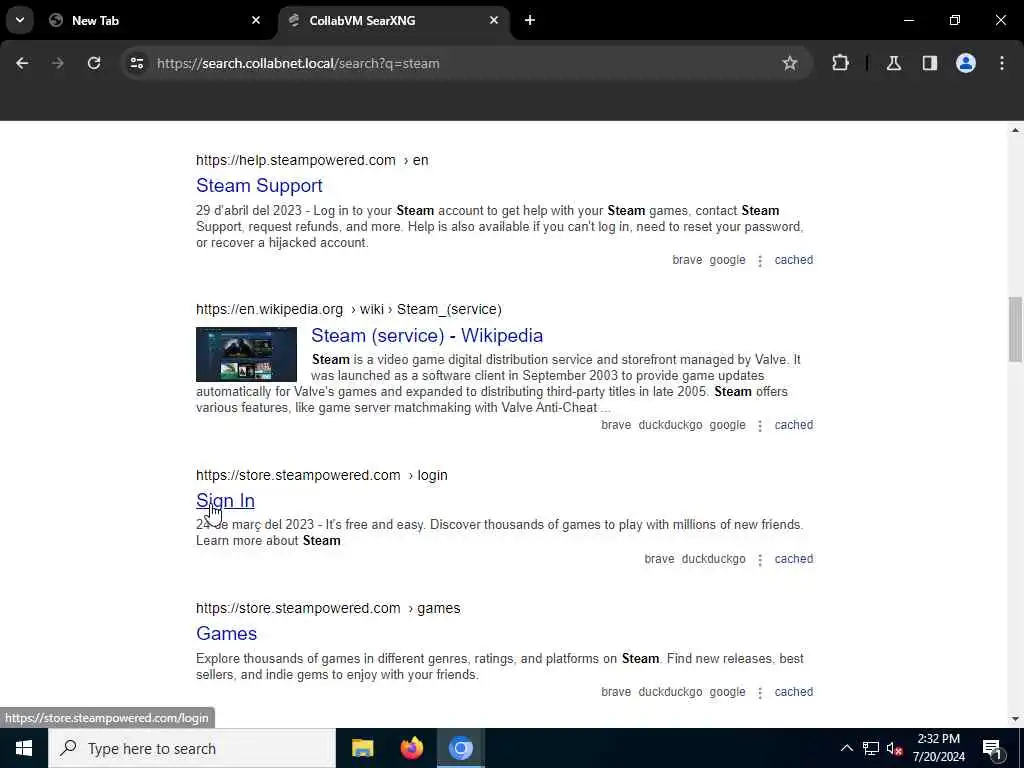Screen dimensions: 1024x768
Task: Open File Explorer from the taskbar
Action: click(362, 748)
